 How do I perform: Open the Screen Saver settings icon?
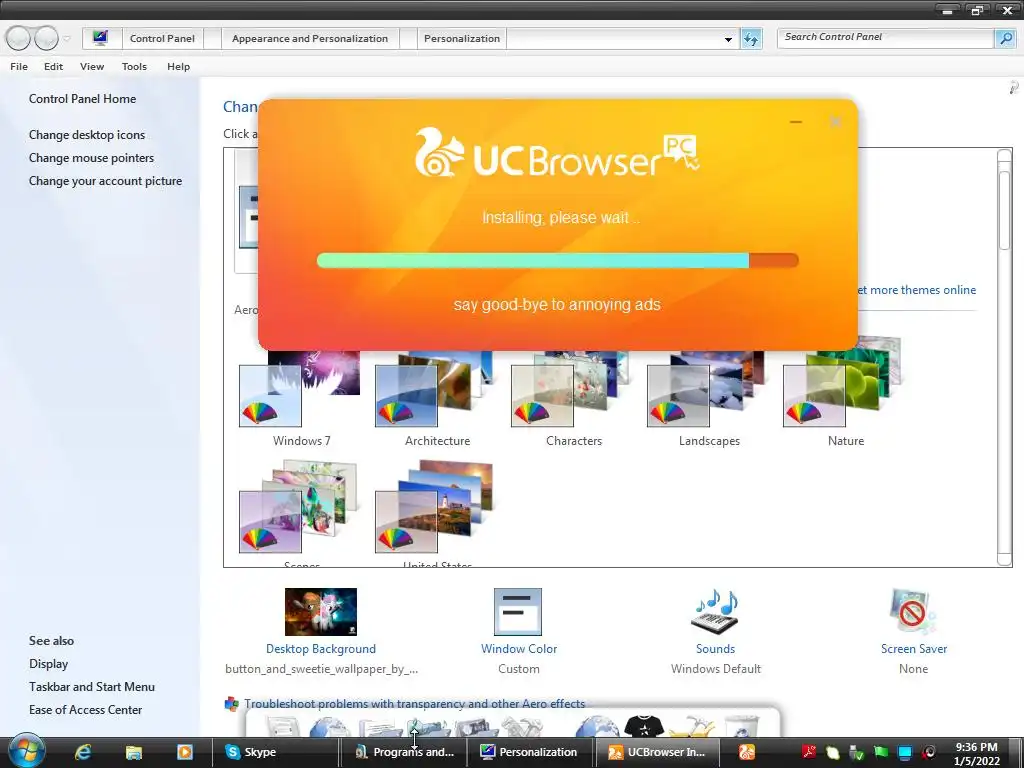tap(913, 612)
